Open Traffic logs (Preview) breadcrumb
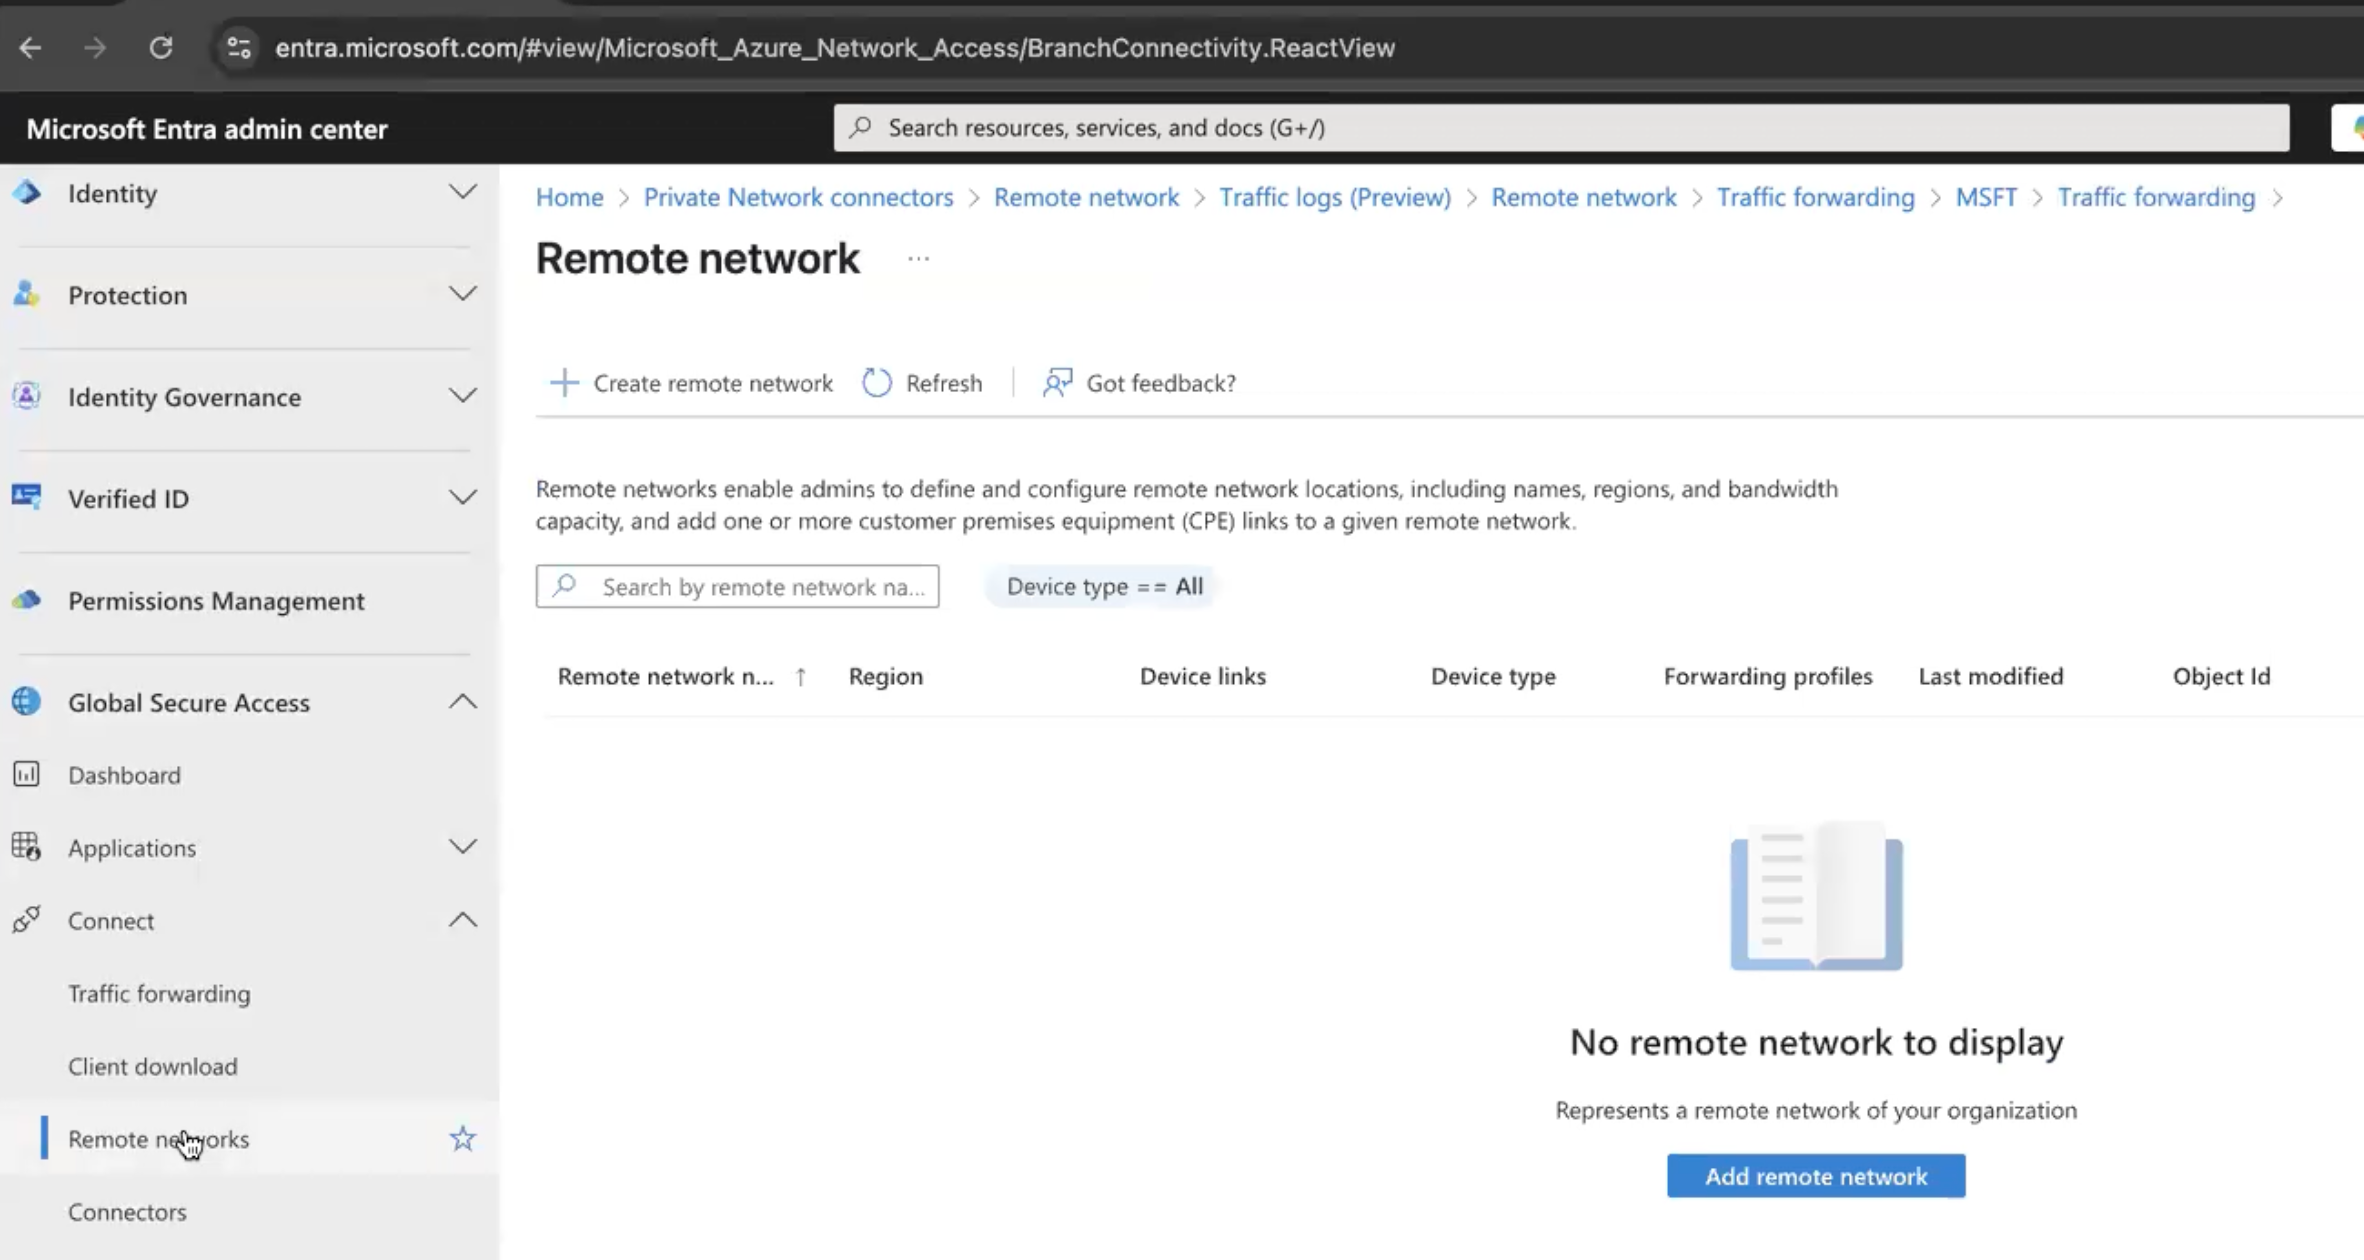This screenshot has height=1260, width=2364. [x=1335, y=197]
